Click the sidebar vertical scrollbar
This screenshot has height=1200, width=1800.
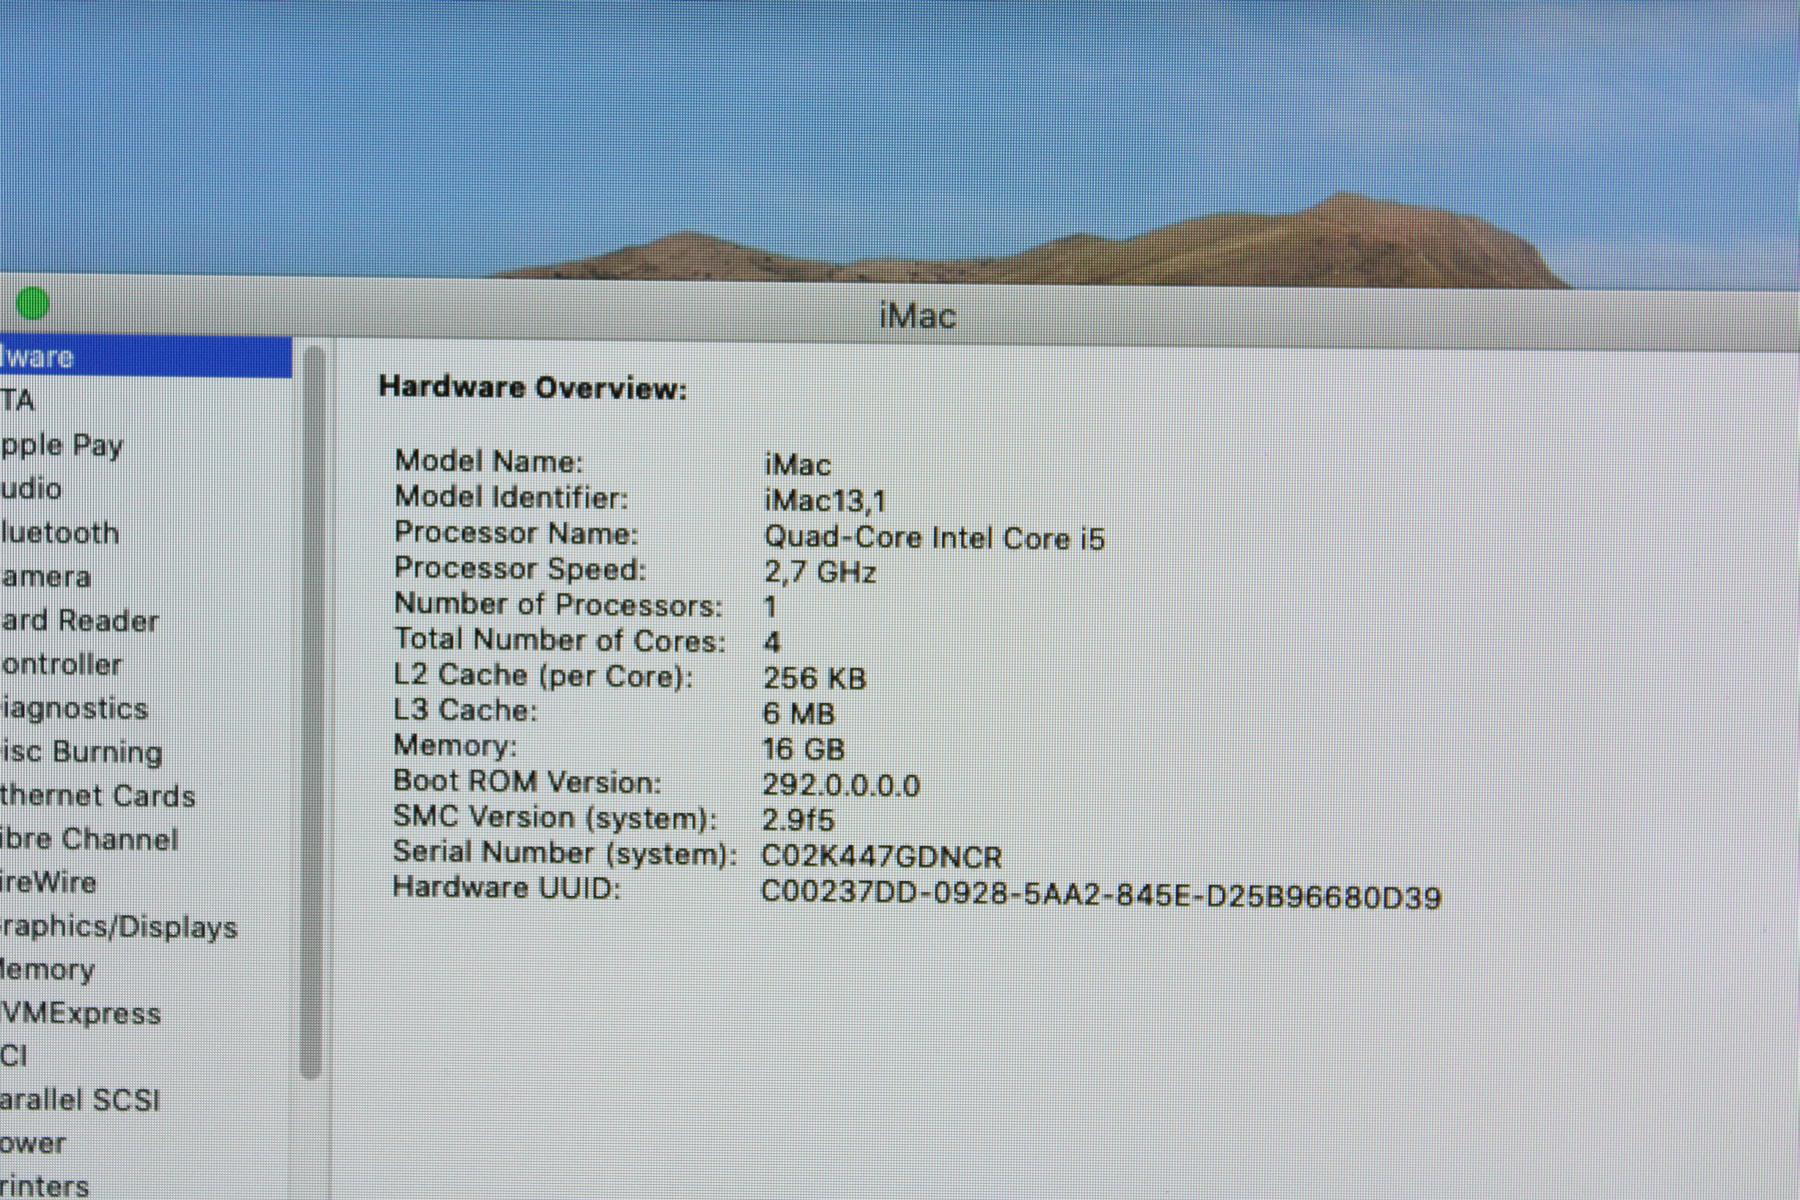312,712
